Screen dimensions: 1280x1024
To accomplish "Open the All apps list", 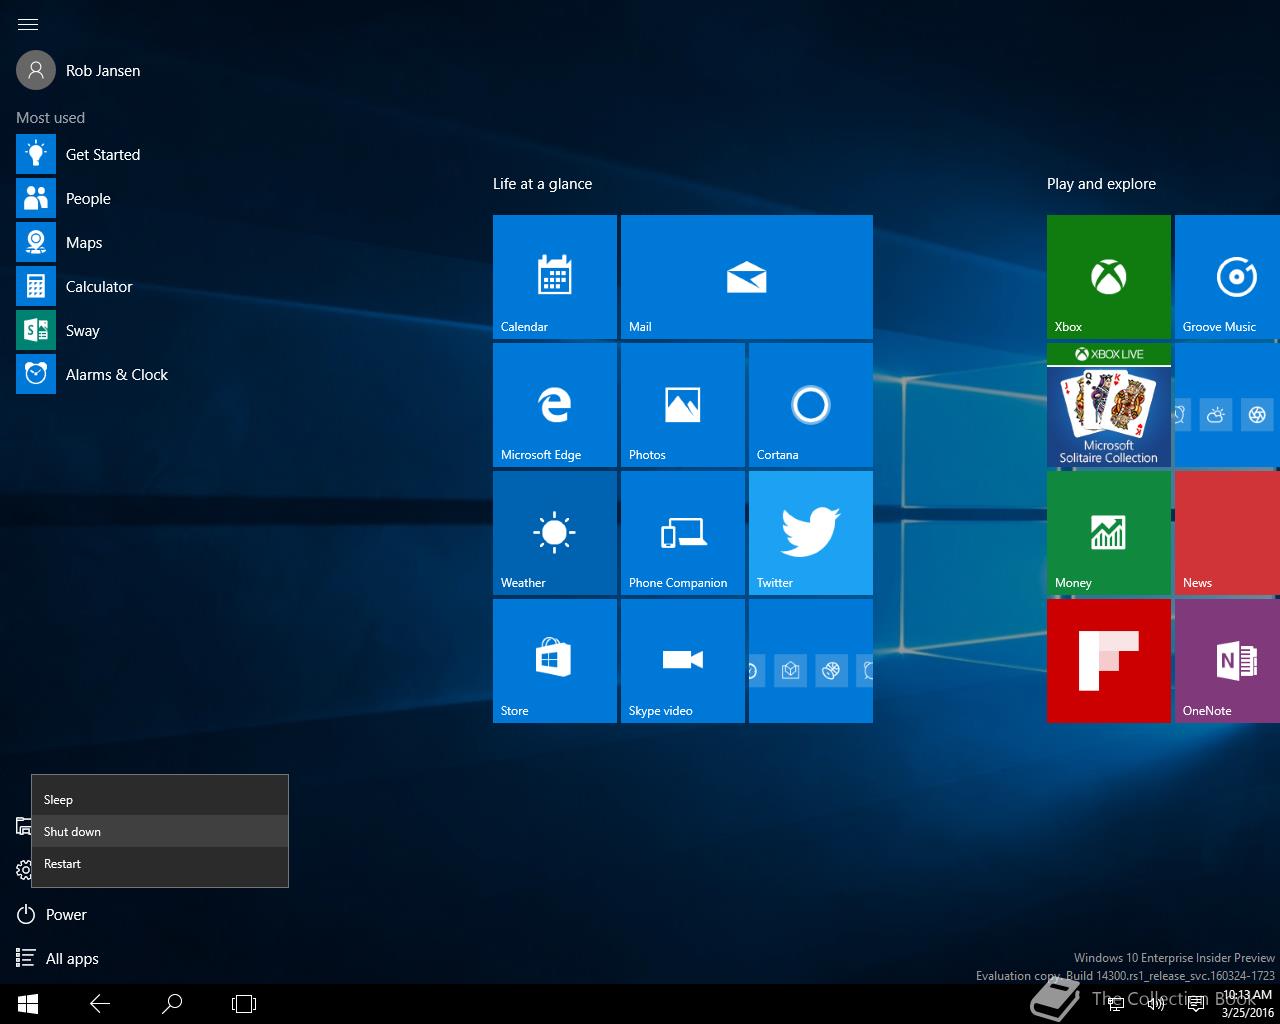I will pos(58,958).
